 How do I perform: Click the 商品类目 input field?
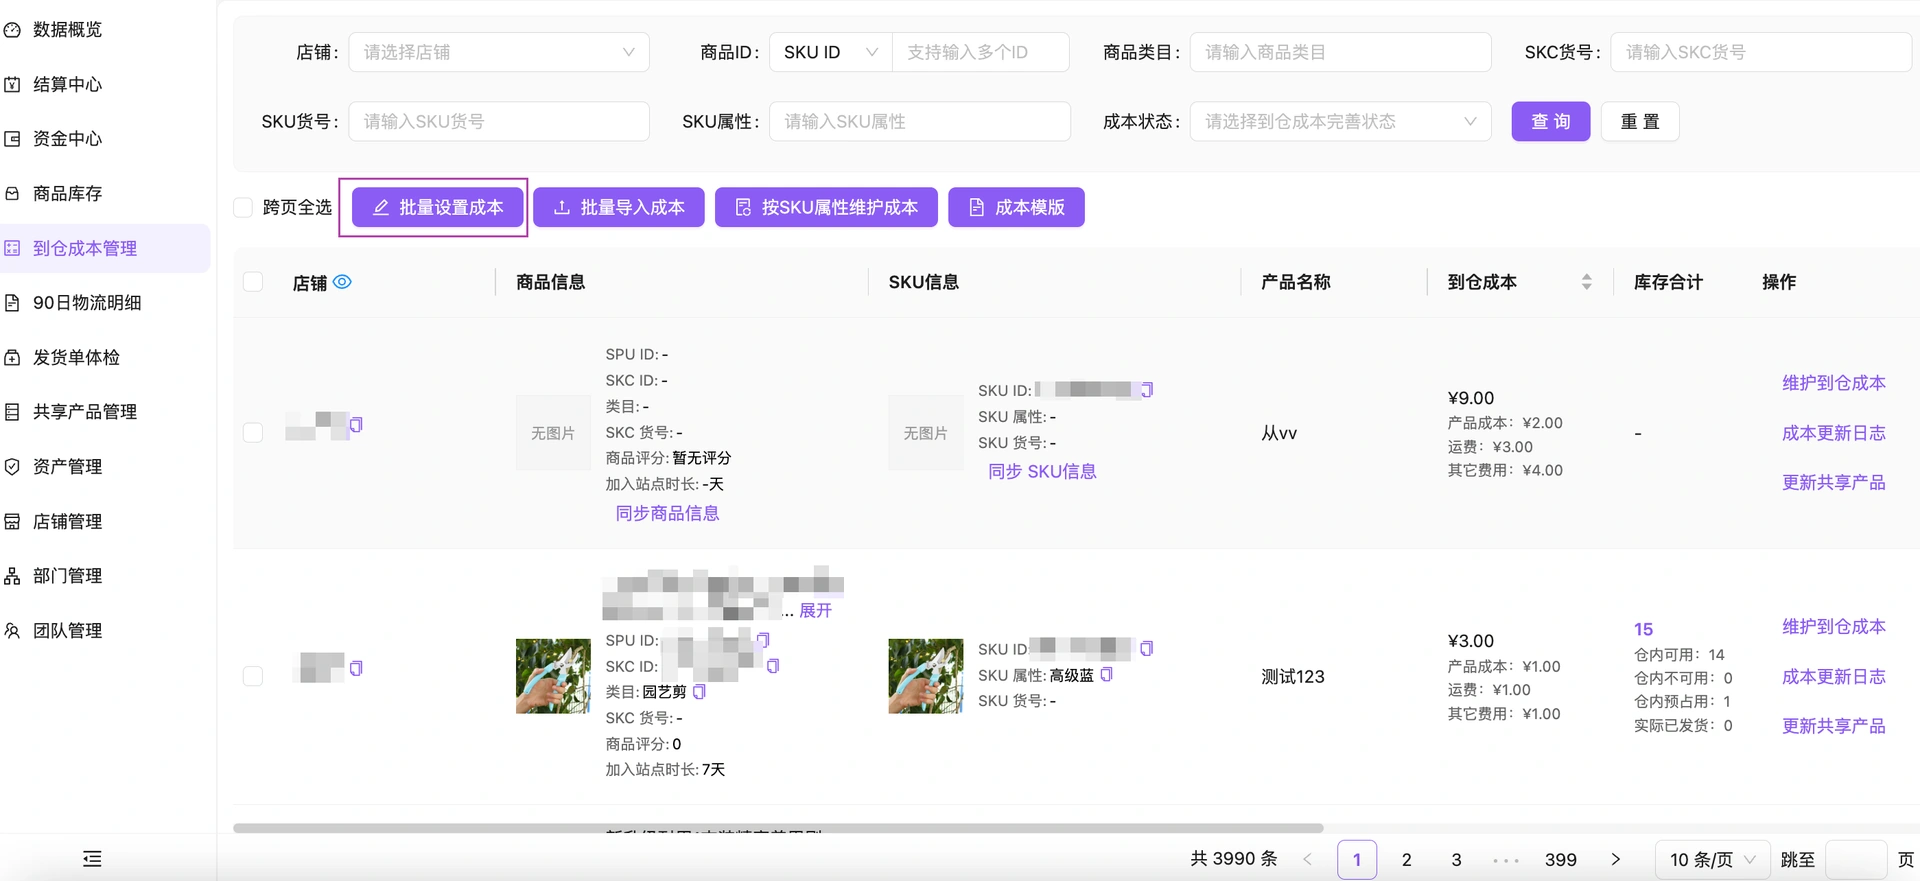tap(1340, 52)
